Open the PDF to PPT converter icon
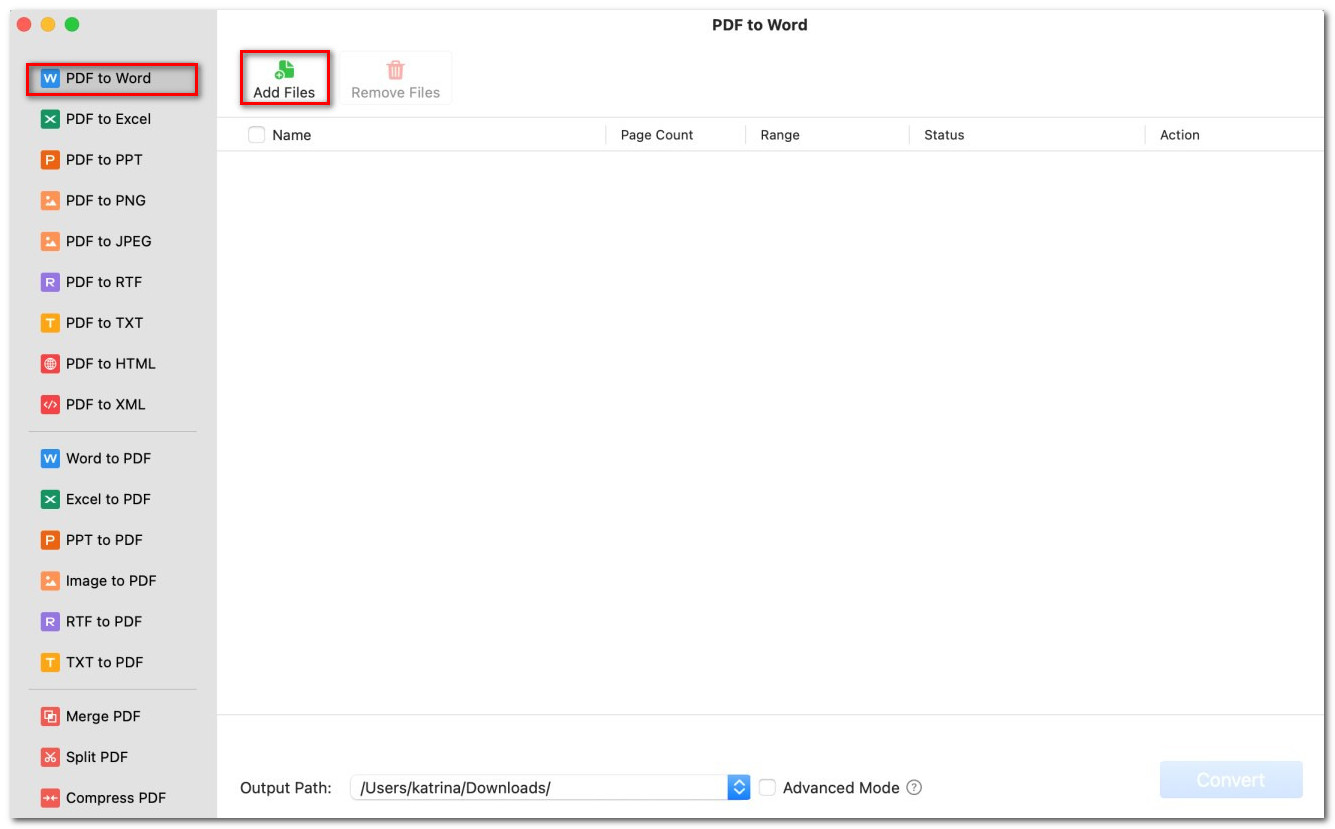Image resolution: width=1335 pixels, height=829 pixels. 50,160
